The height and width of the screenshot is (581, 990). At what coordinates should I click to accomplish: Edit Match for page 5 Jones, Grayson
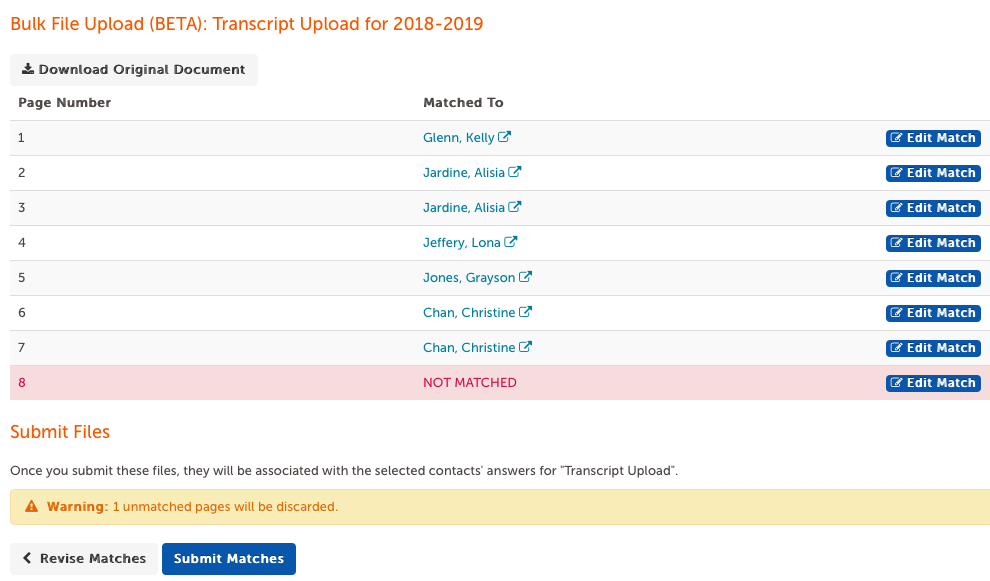(933, 278)
